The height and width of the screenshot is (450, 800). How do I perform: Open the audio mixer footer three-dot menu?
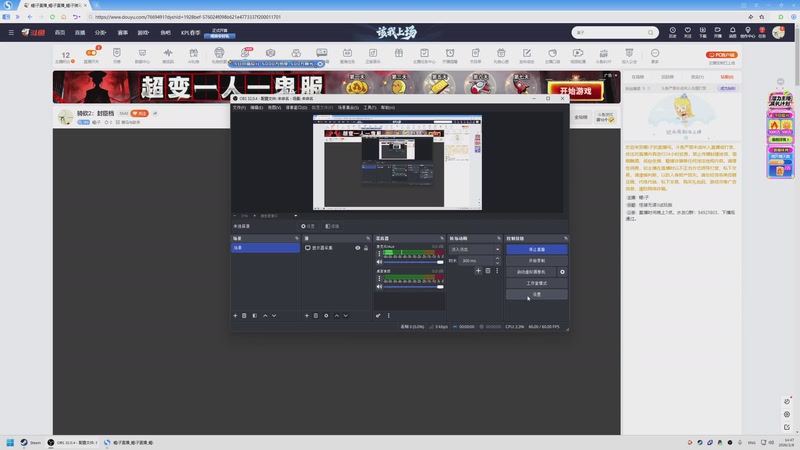pyautogui.click(x=388, y=316)
